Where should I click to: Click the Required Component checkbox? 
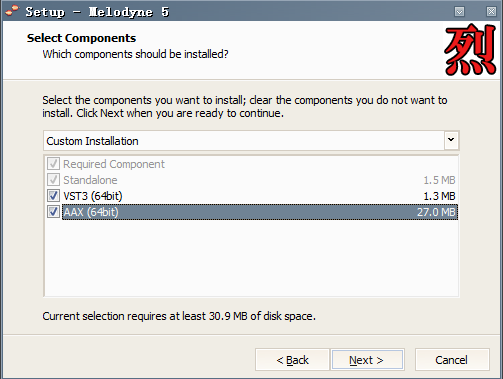pyautogui.click(x=53, y=164)
